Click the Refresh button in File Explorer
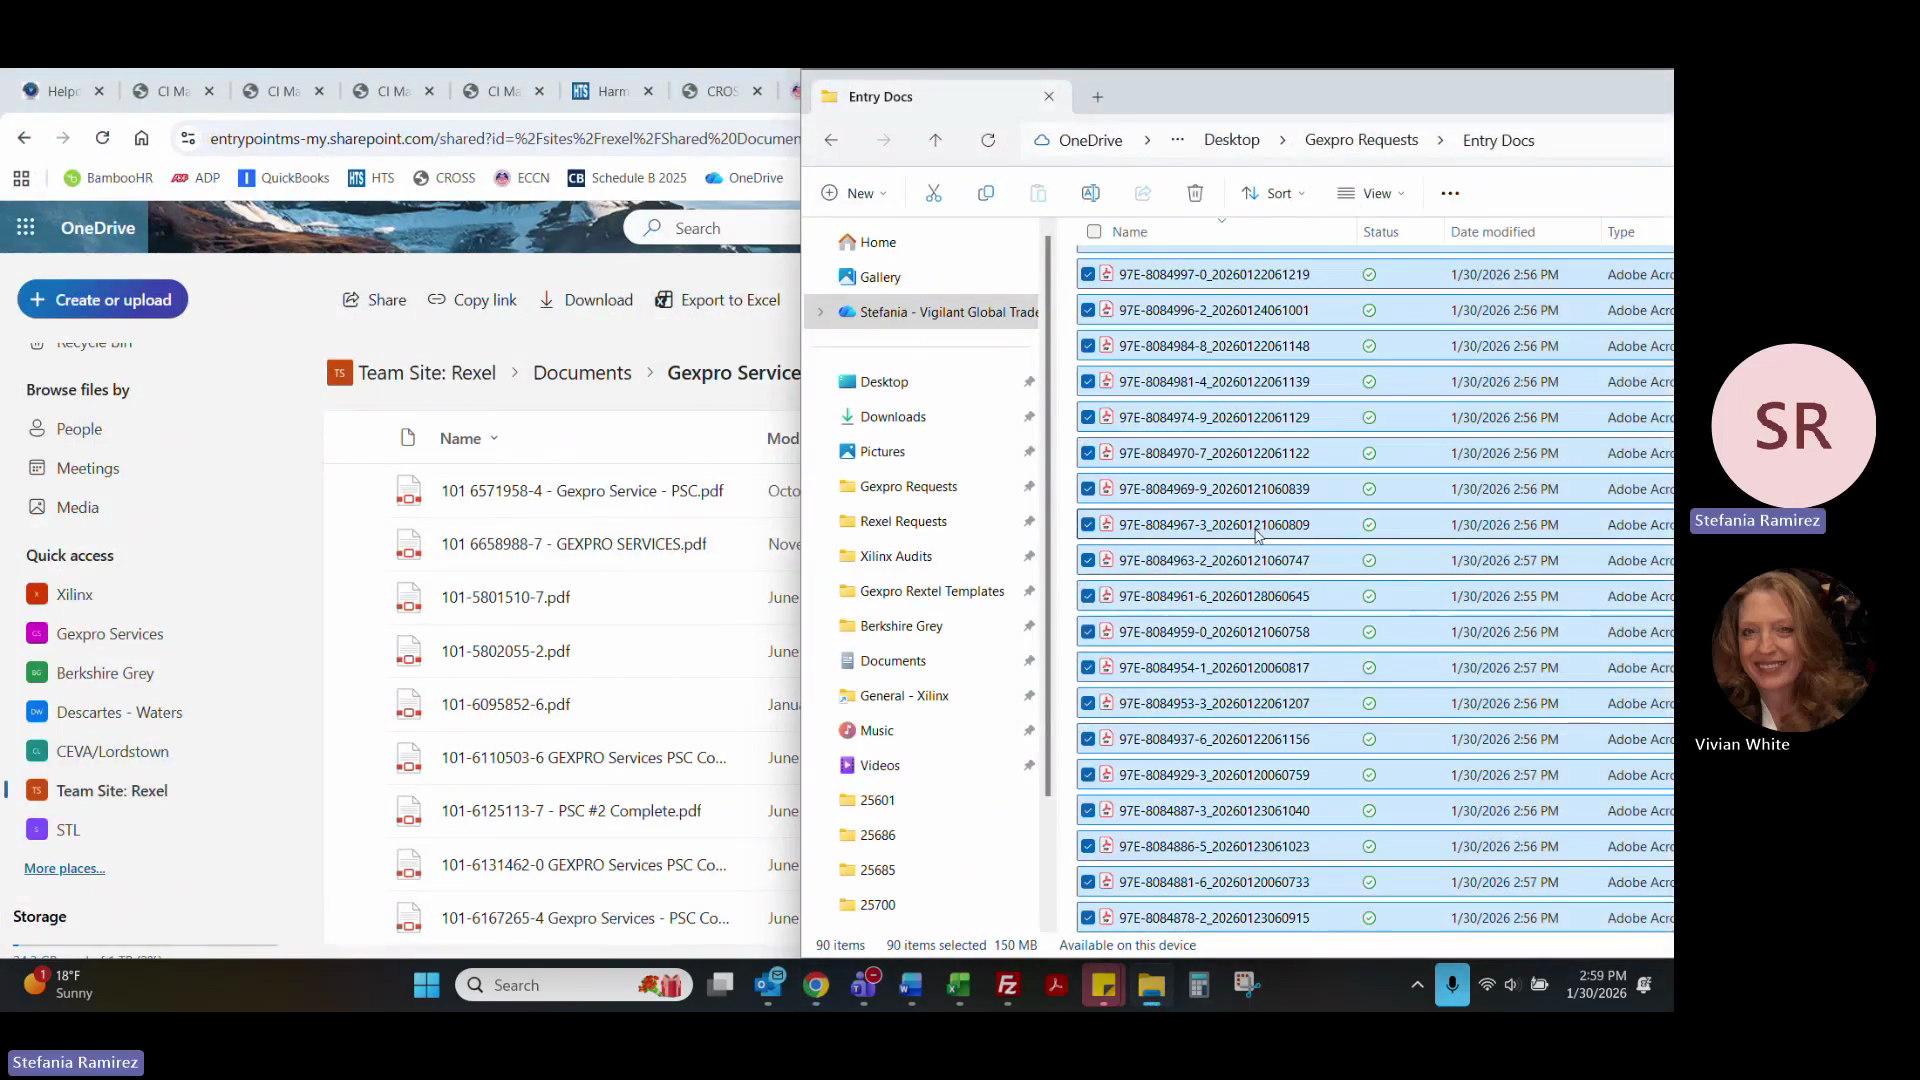This screenshot has width=1920, height=1080. (988, 140)
